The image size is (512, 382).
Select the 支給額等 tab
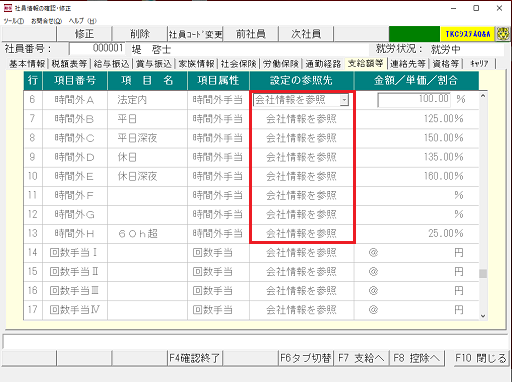click(x=365, y=63)
